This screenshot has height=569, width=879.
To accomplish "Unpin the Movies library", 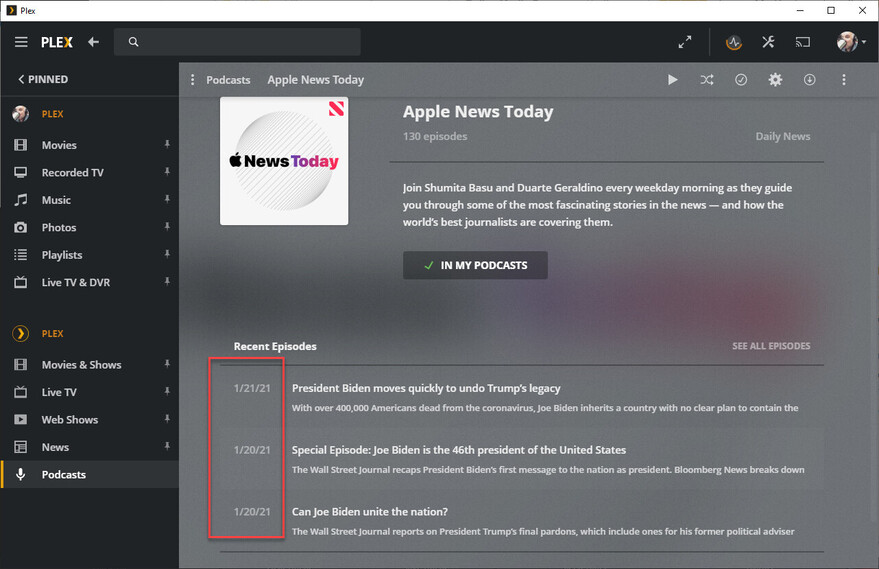I will [x=167, y=145].
